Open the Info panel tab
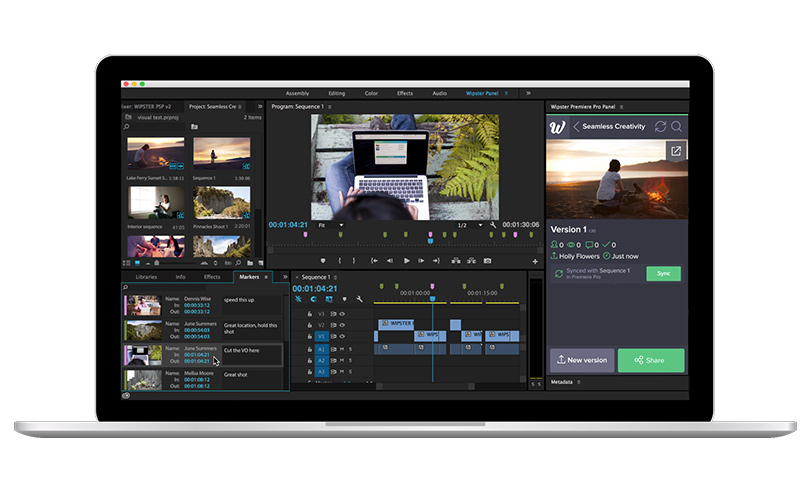 (x=180, y=277)
